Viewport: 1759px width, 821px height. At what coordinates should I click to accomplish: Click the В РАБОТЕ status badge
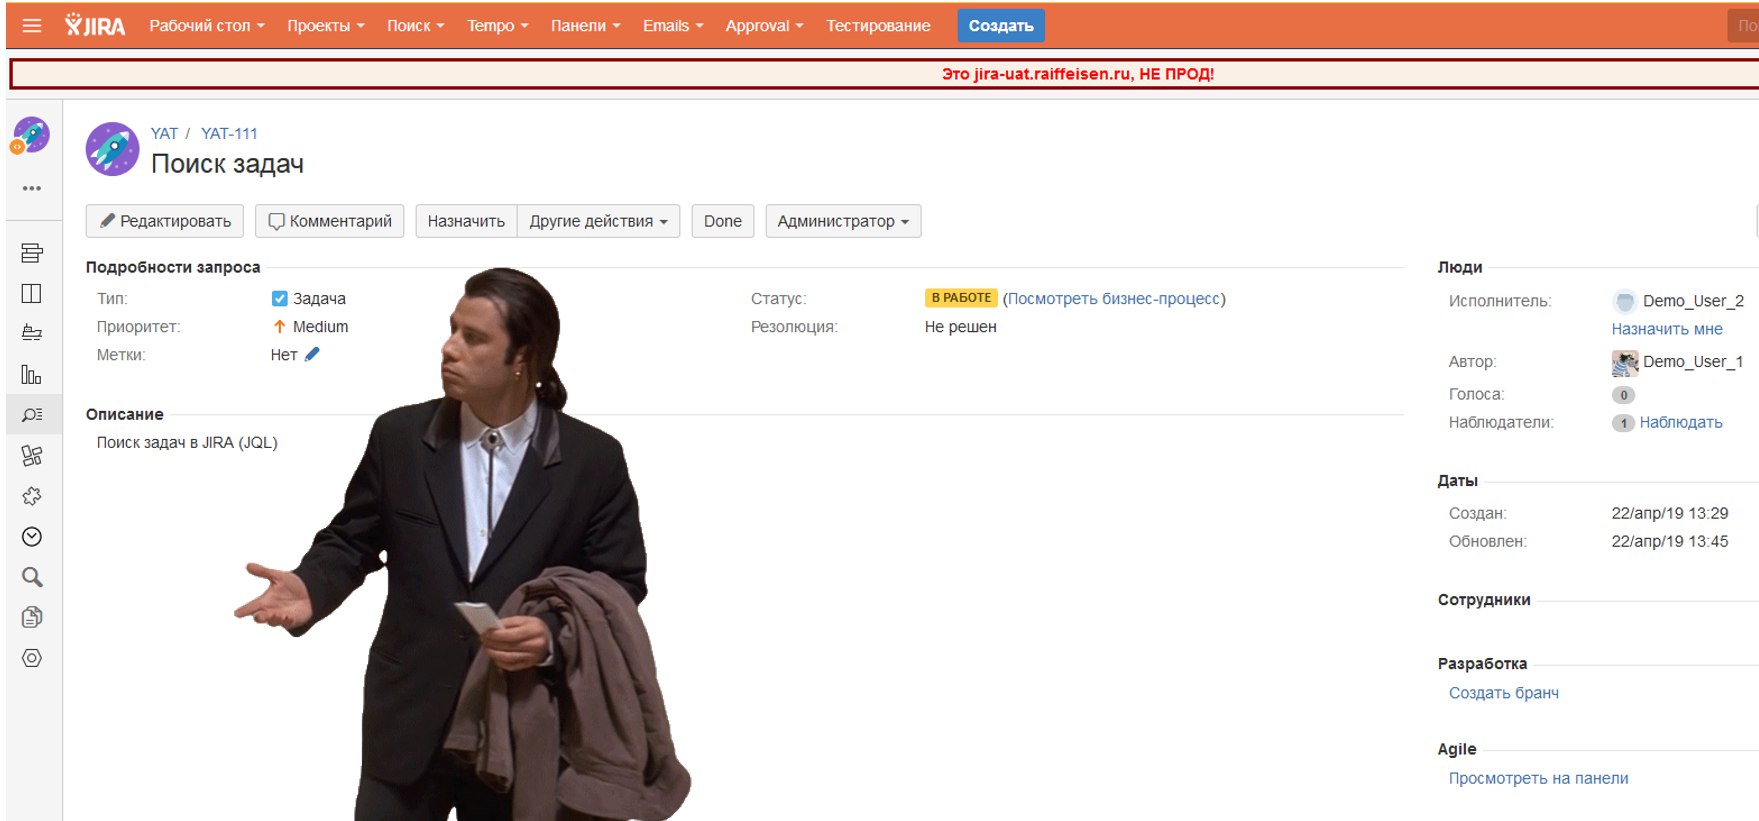(961, 298)
